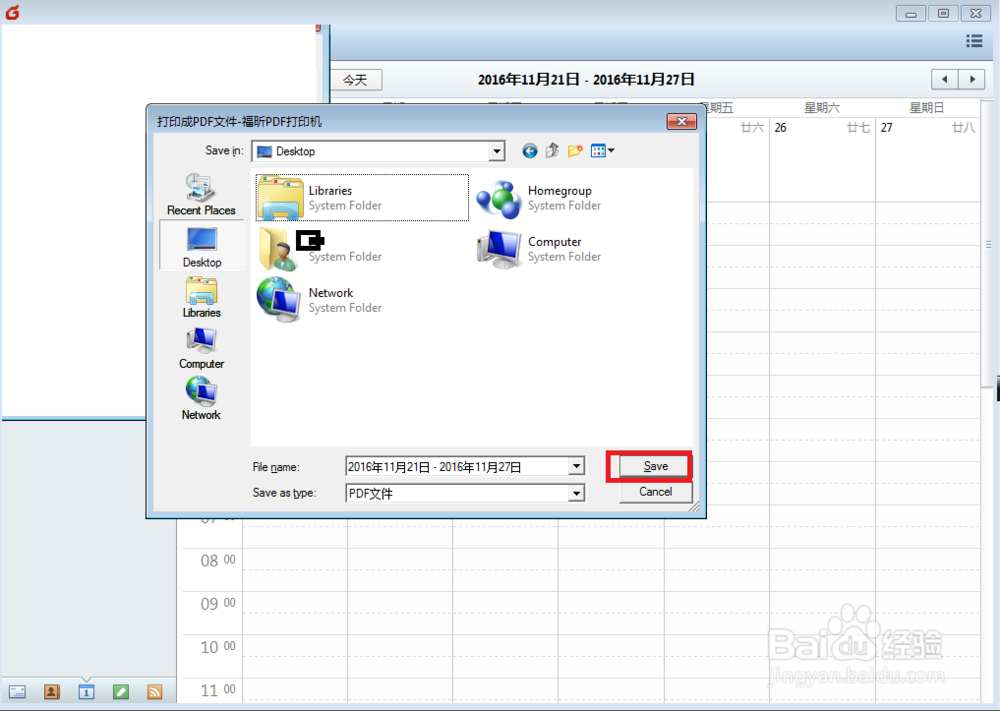Select day 26 in calendar header
1000x711 pixels.
pos(781,128)
